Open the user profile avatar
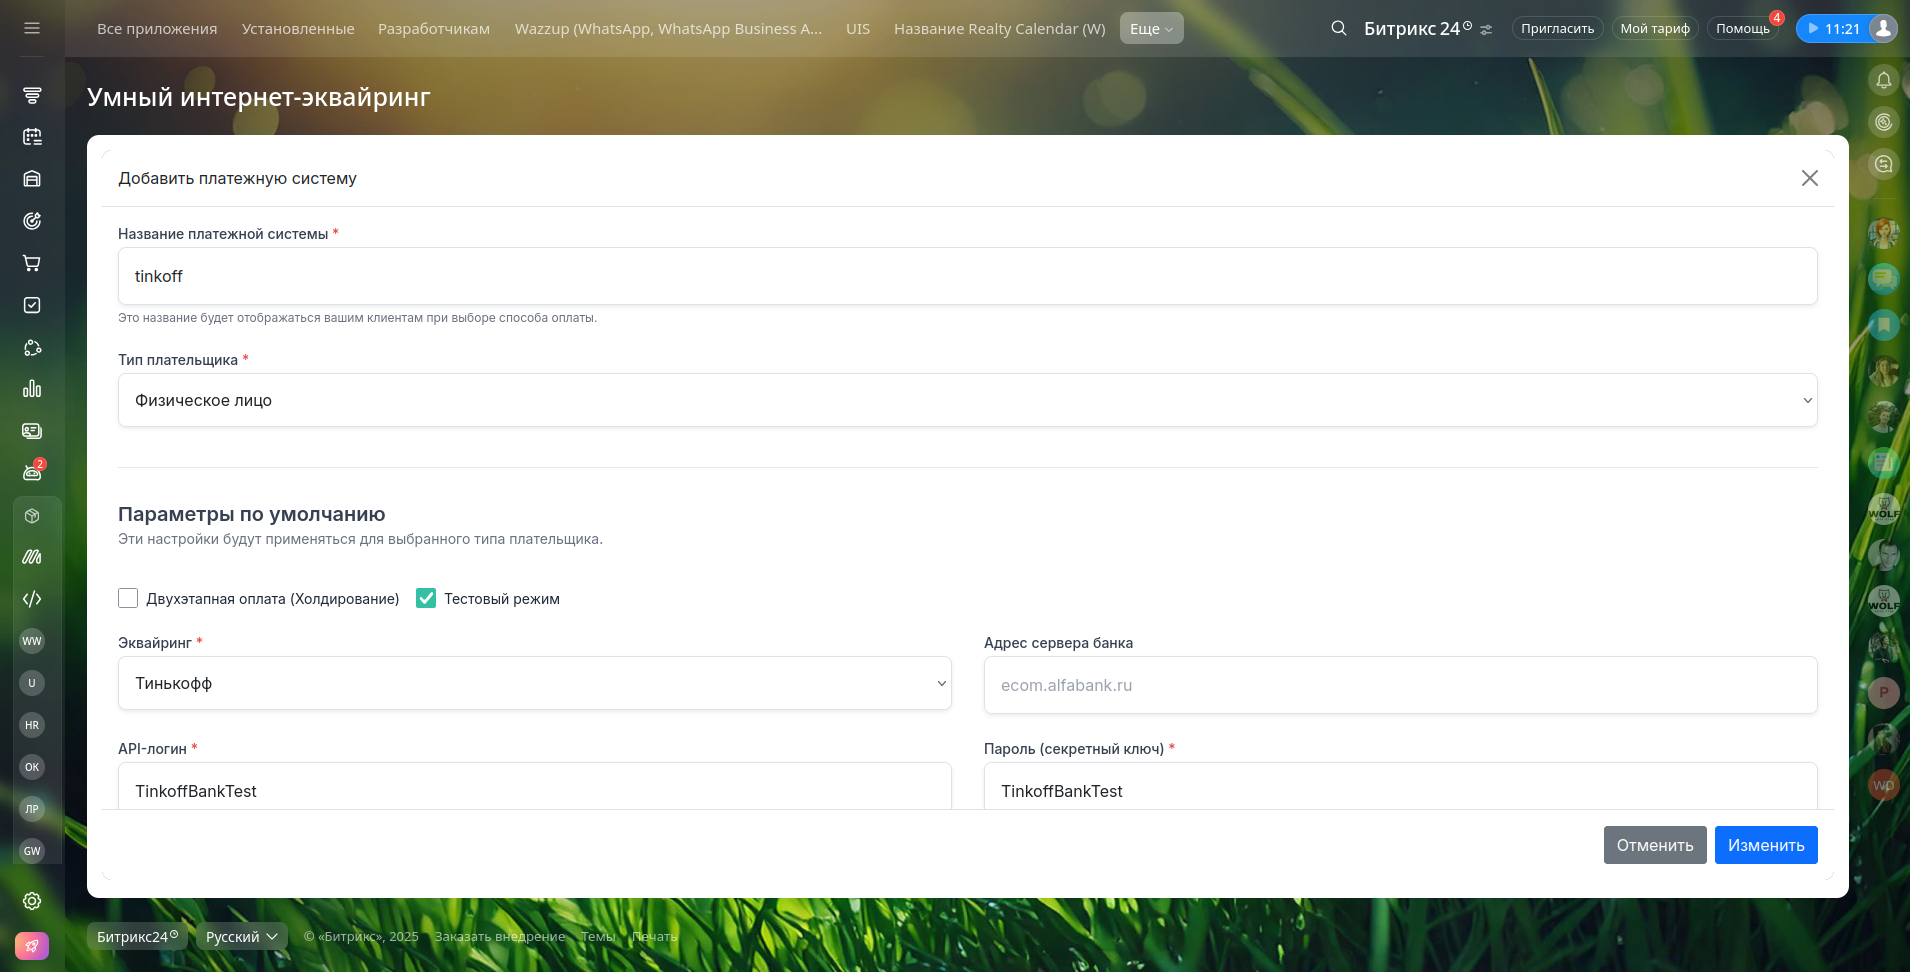Image resolution: width=1910 pixels, height=972 pixels. 1883,28
